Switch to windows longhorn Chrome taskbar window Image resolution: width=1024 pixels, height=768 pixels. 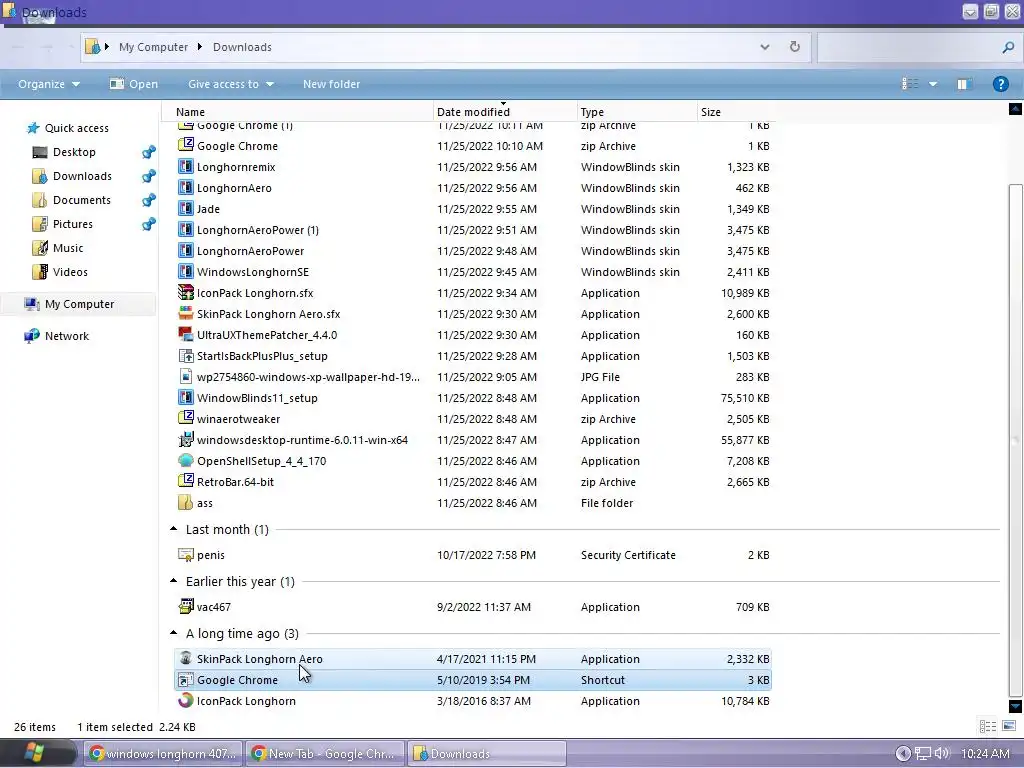point(163,753)
